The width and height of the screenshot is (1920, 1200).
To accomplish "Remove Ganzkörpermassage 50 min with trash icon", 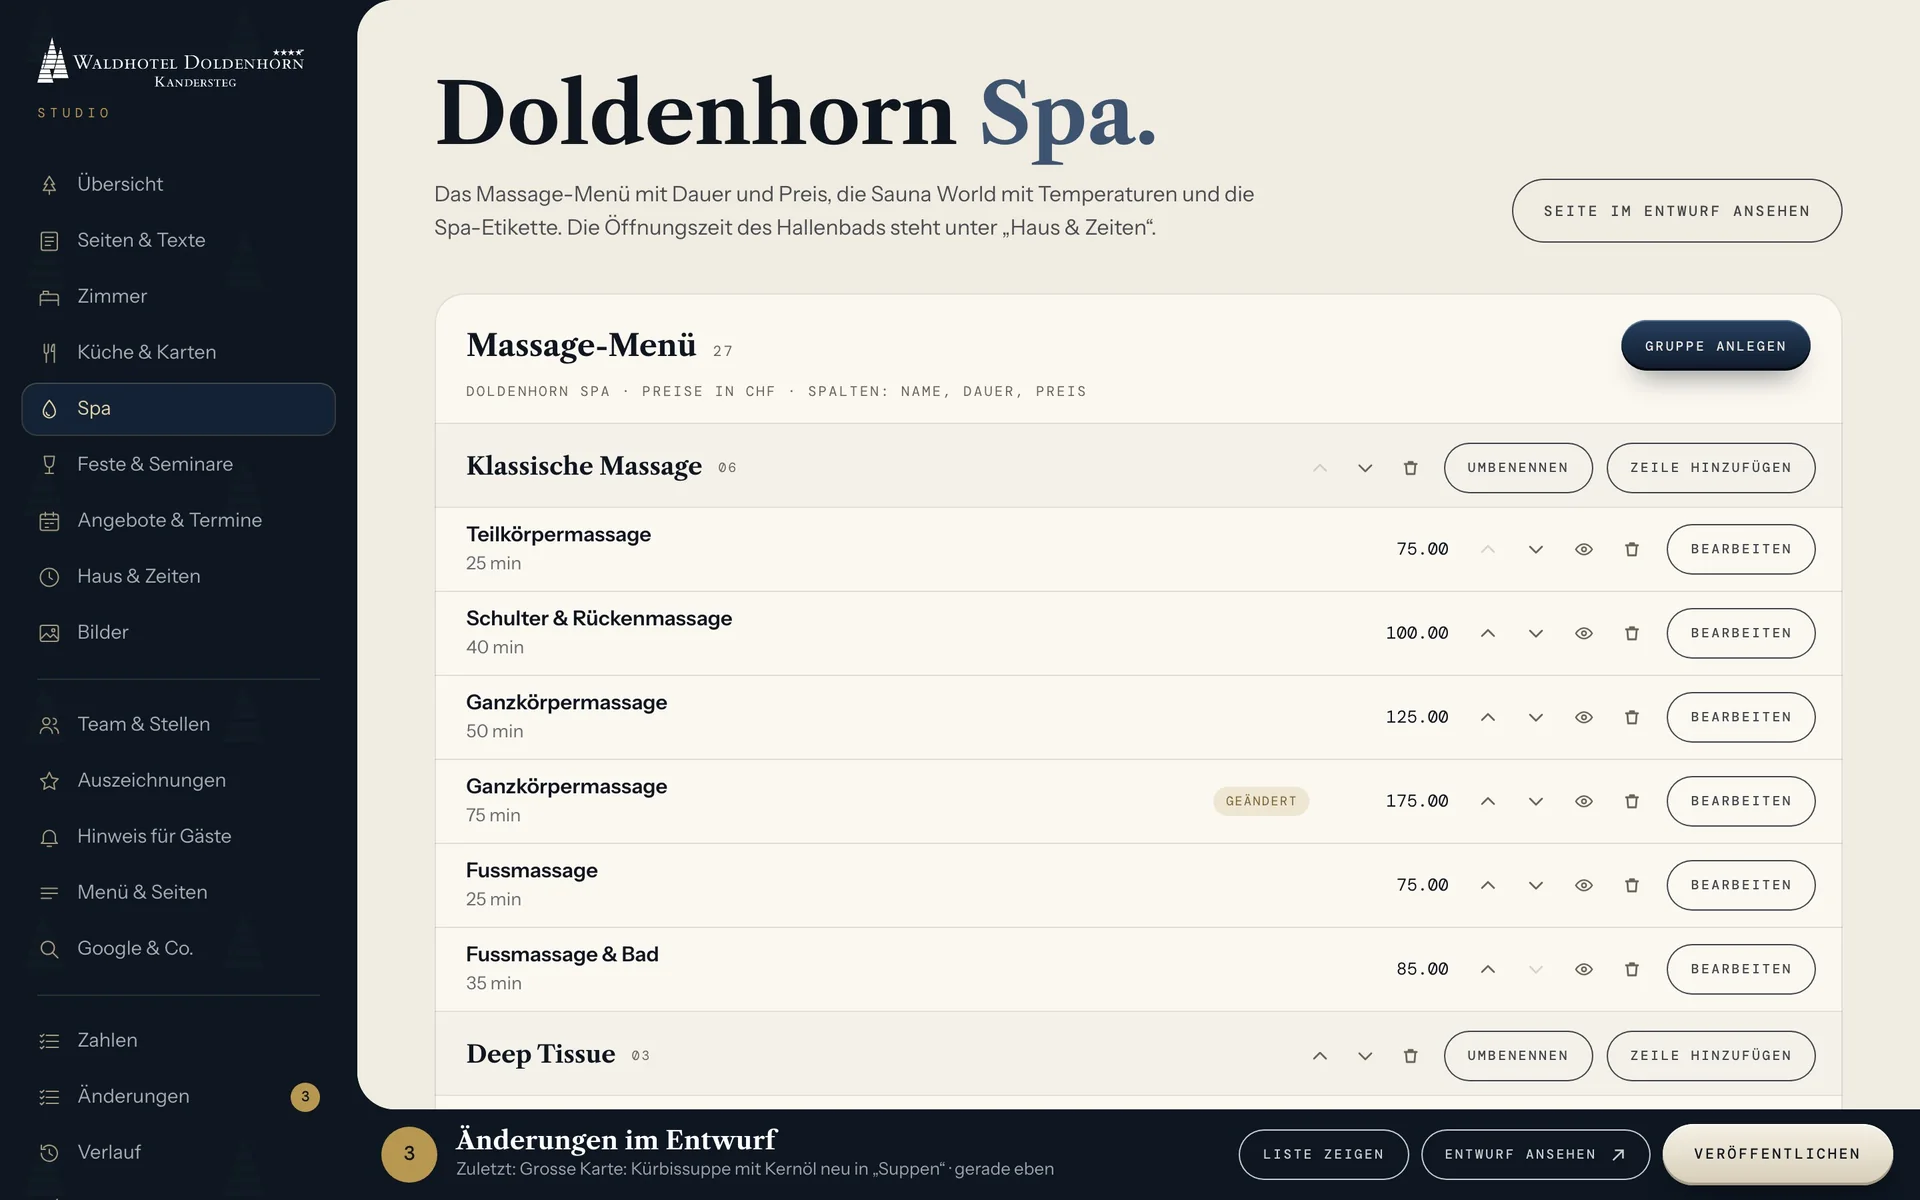I will 1632,717.
